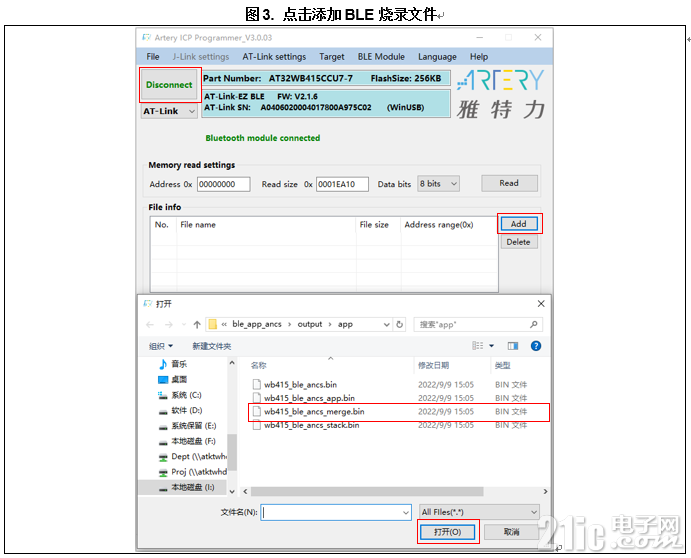Expand the file name history dropdown
This screenshot has width=691, height=558.
pyautogui.click(x=406, y=512)
